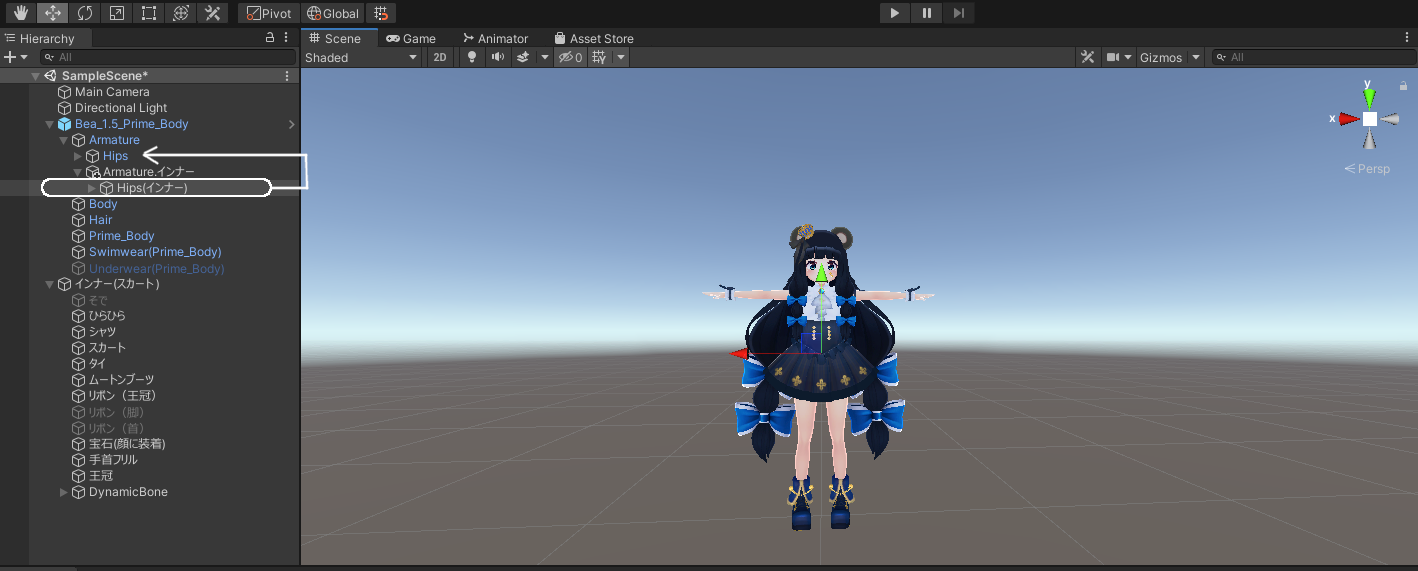Select the Rect transform tool
1418x571 pixels.
(148, 13)
